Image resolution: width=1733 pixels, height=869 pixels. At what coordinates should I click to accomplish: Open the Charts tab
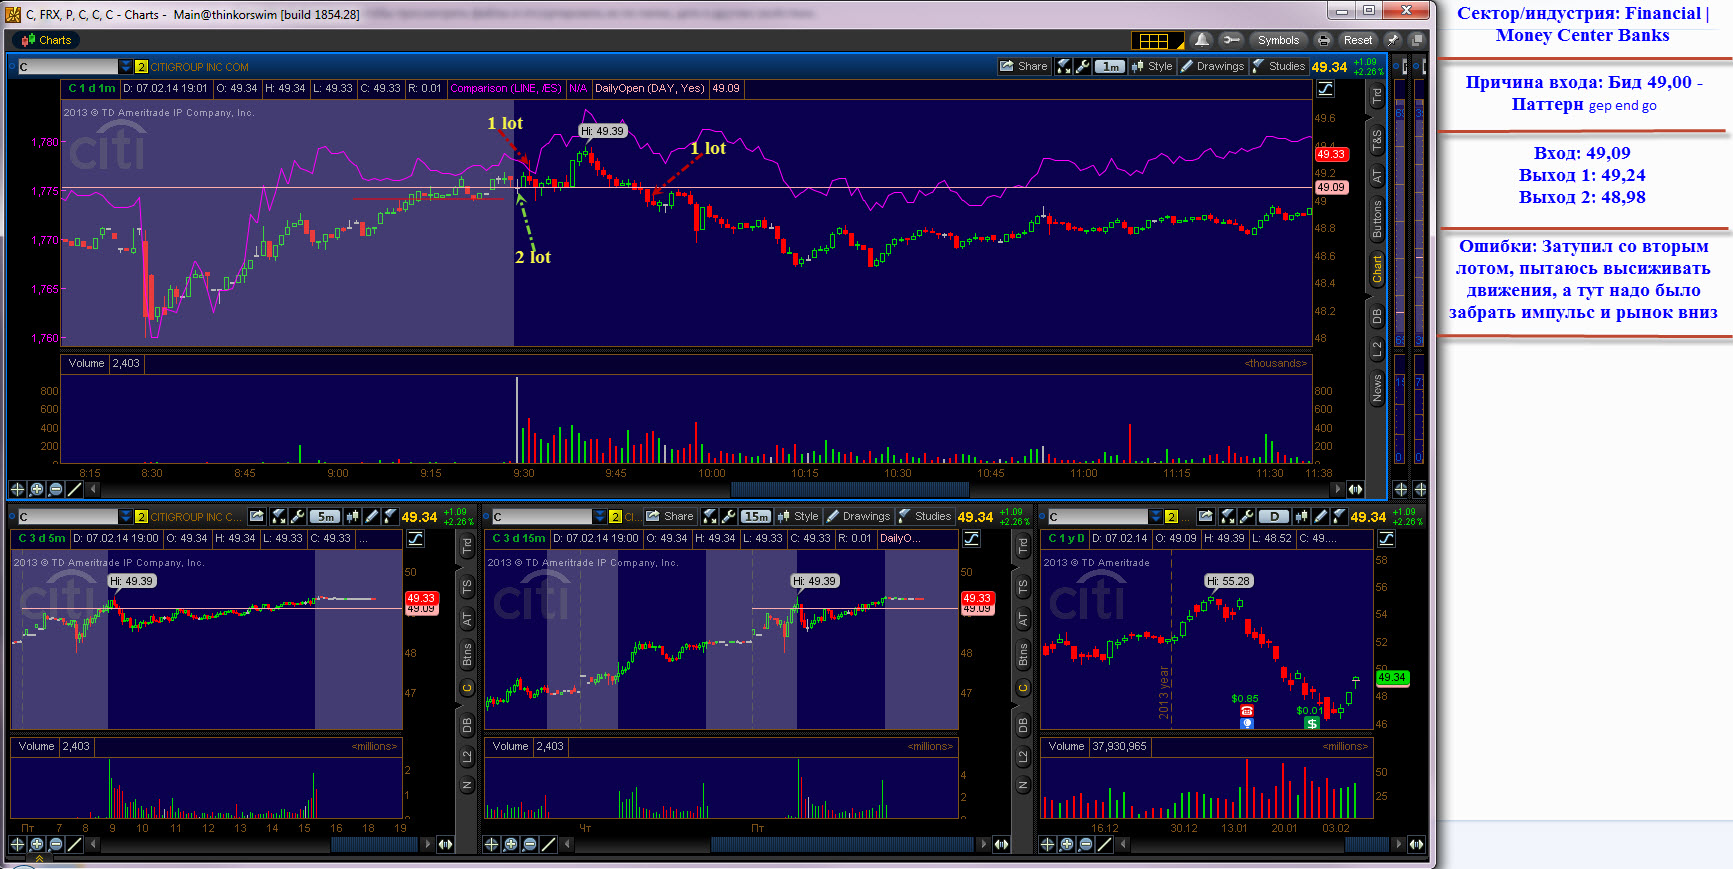[x=47, y=40]
